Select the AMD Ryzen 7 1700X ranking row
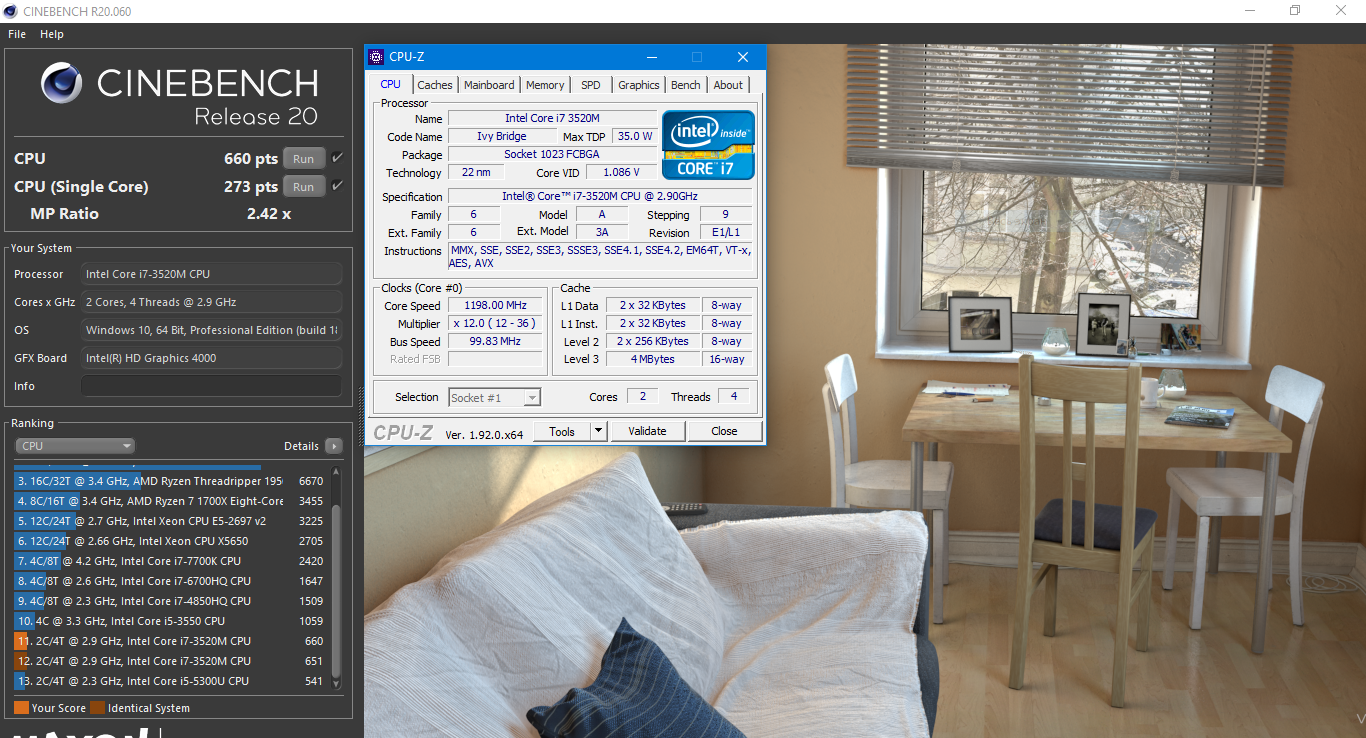Screen dimensions: 1366x738 [x=170, y=501]
